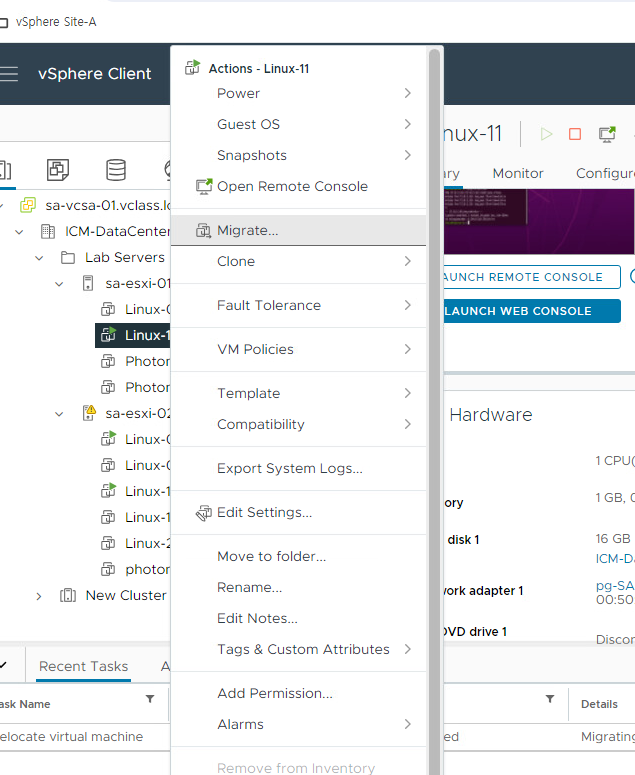
Task: Collapse the sa-vcsa-01.vclass vCenter node
Action: pos(2,205)
